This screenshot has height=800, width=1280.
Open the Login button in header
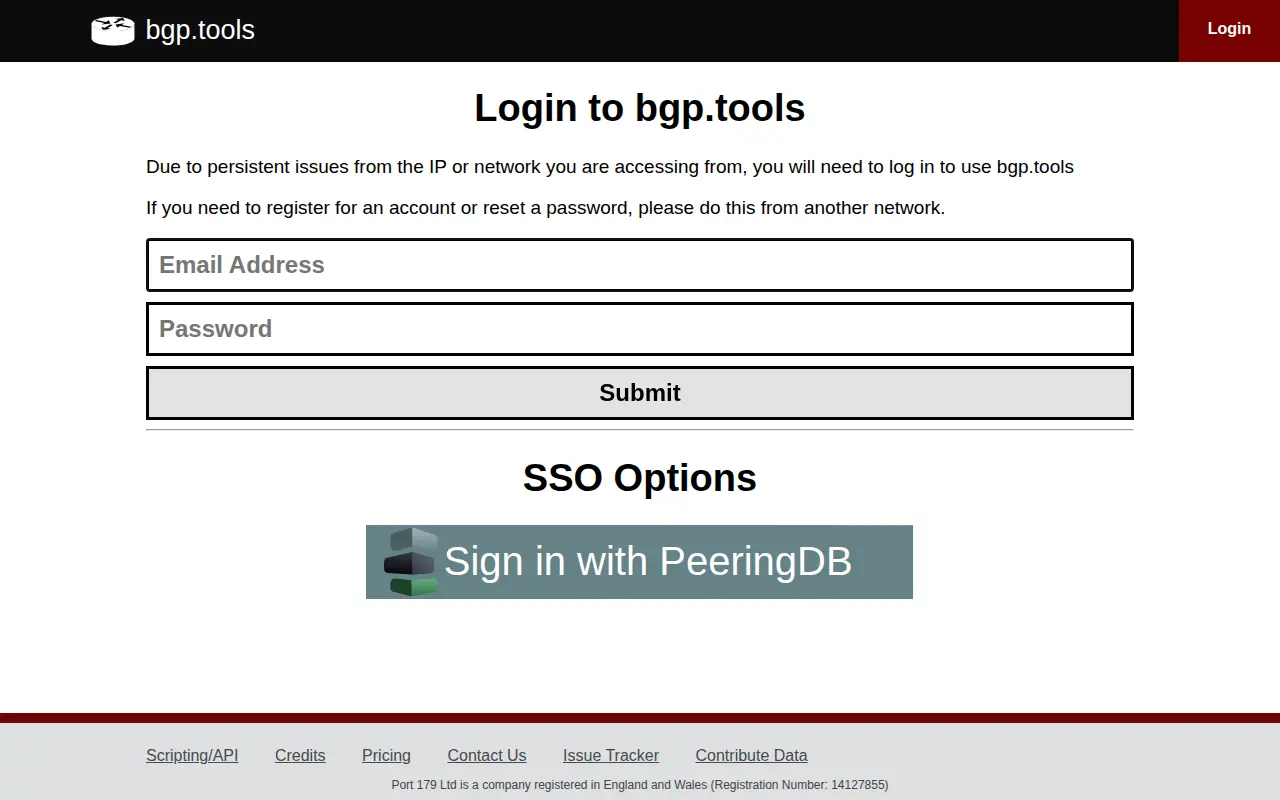point(1229,30)
